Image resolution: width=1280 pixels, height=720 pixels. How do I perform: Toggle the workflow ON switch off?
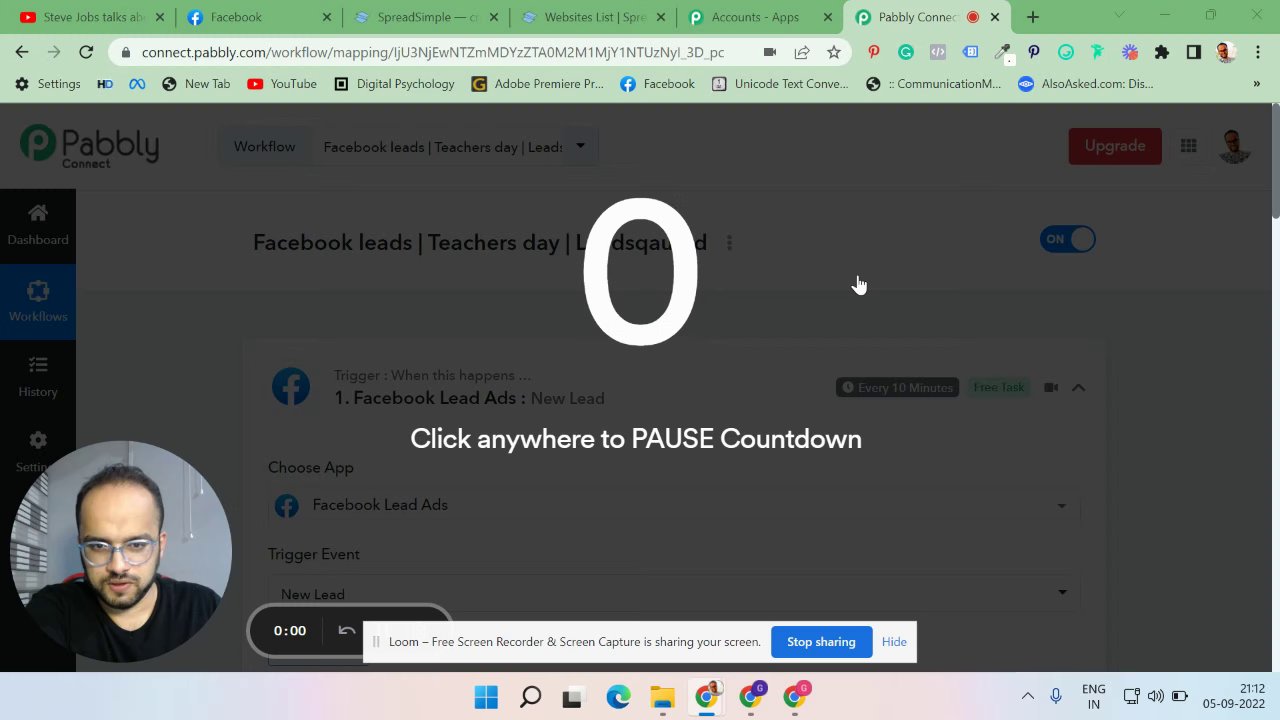pos(1068,239)
